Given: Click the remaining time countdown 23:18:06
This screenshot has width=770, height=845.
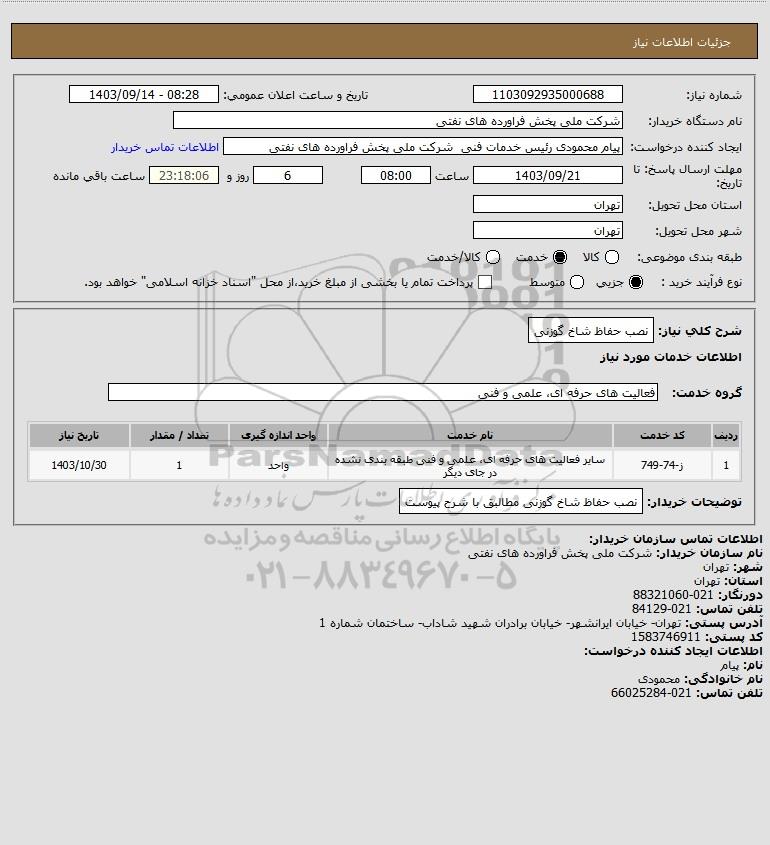Looking at the screenshot, I should point(184,176).
